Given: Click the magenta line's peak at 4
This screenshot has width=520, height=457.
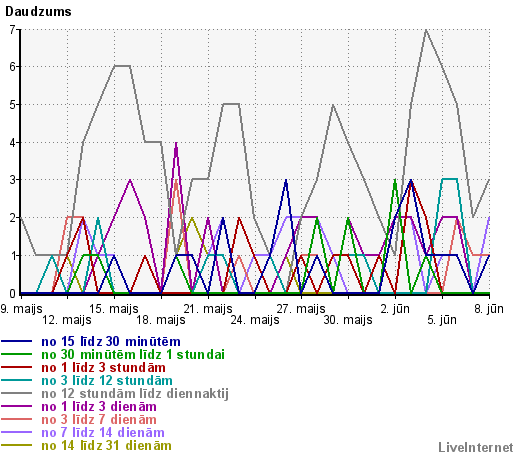Looking at the screenshot, I should click(176, 143).
